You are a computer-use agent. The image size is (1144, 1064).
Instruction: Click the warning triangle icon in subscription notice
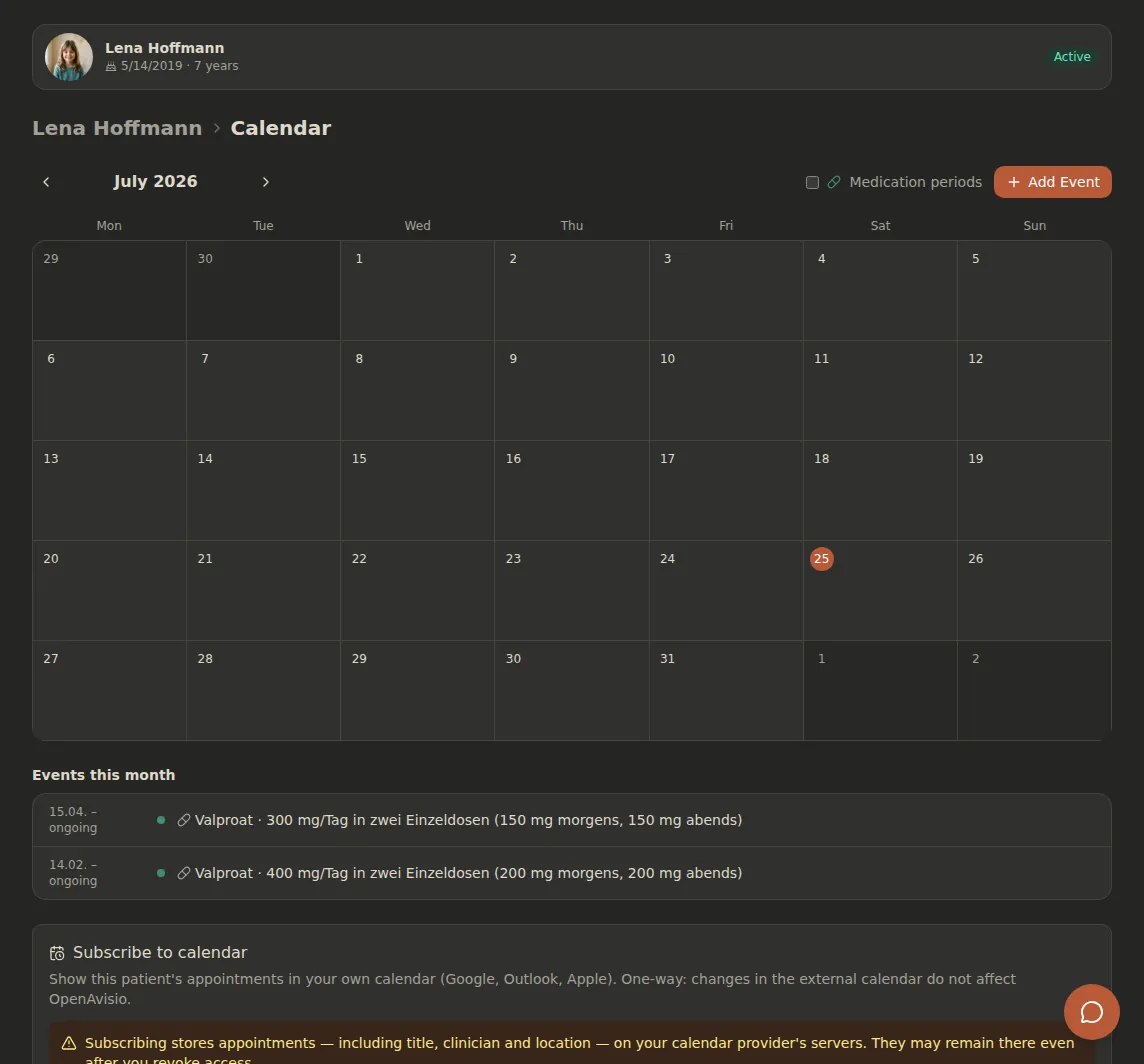69,1044
